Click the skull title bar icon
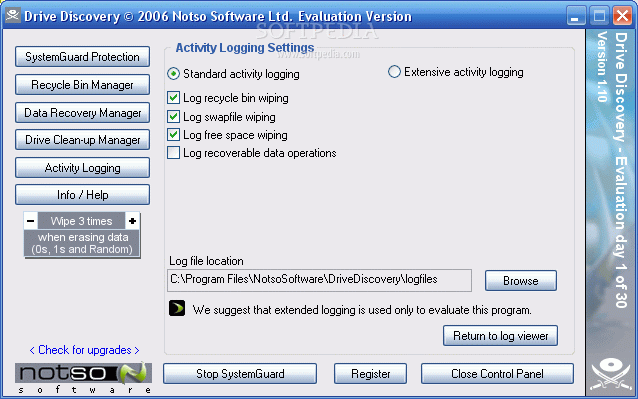 point(13,15)
